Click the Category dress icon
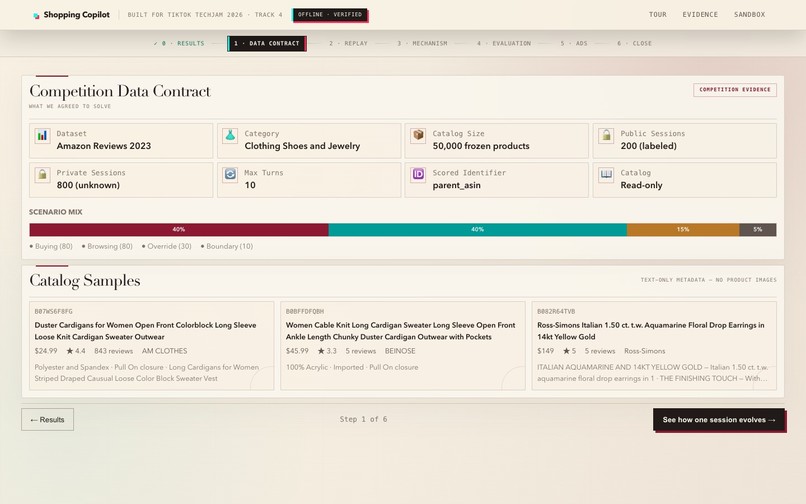The image size is (806, 504). [230, 136]
